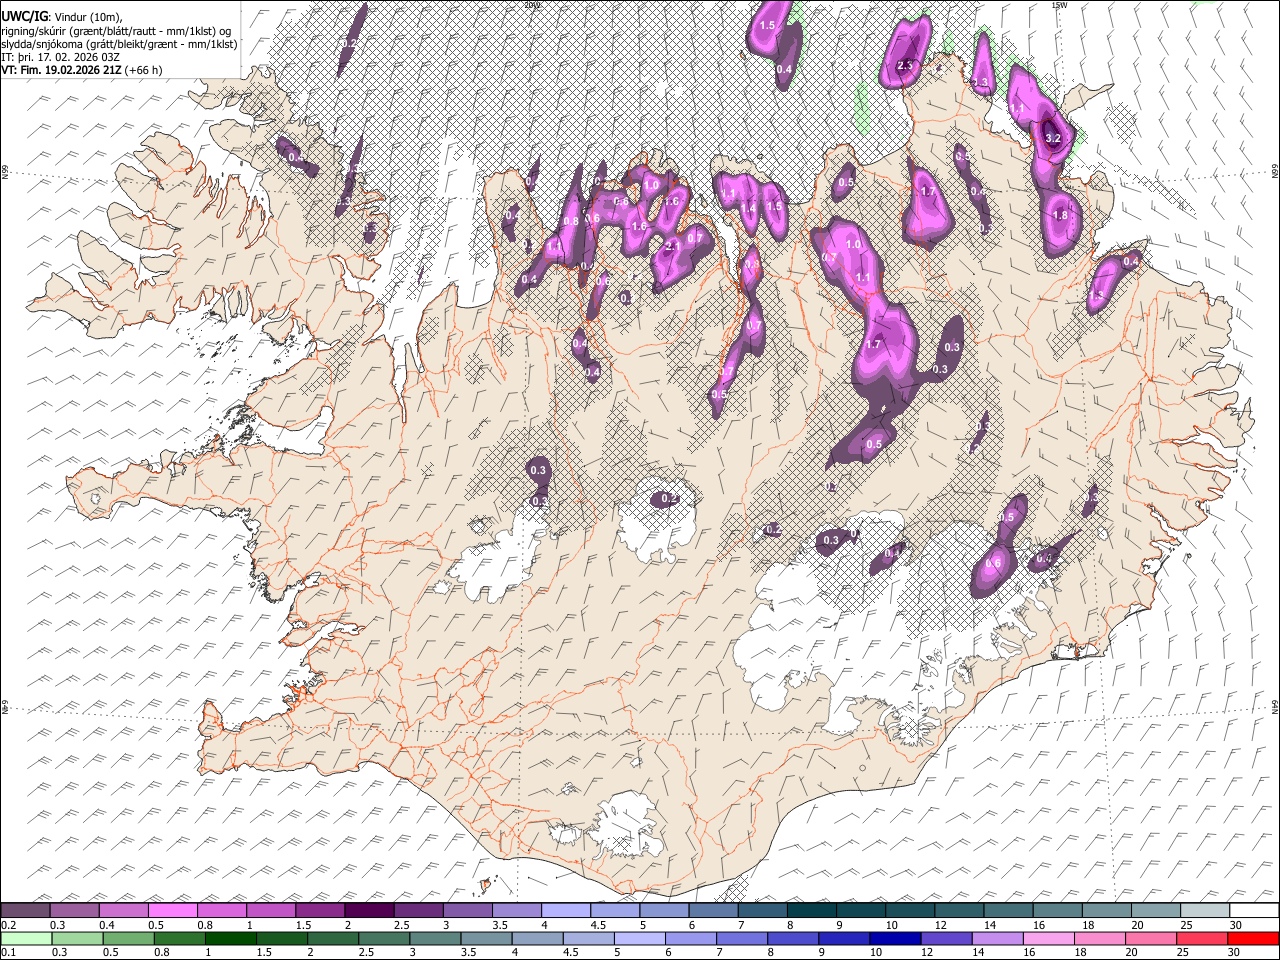Click the '15W' longitude label
The image size is (1280, 960).
click(1059, 5)
